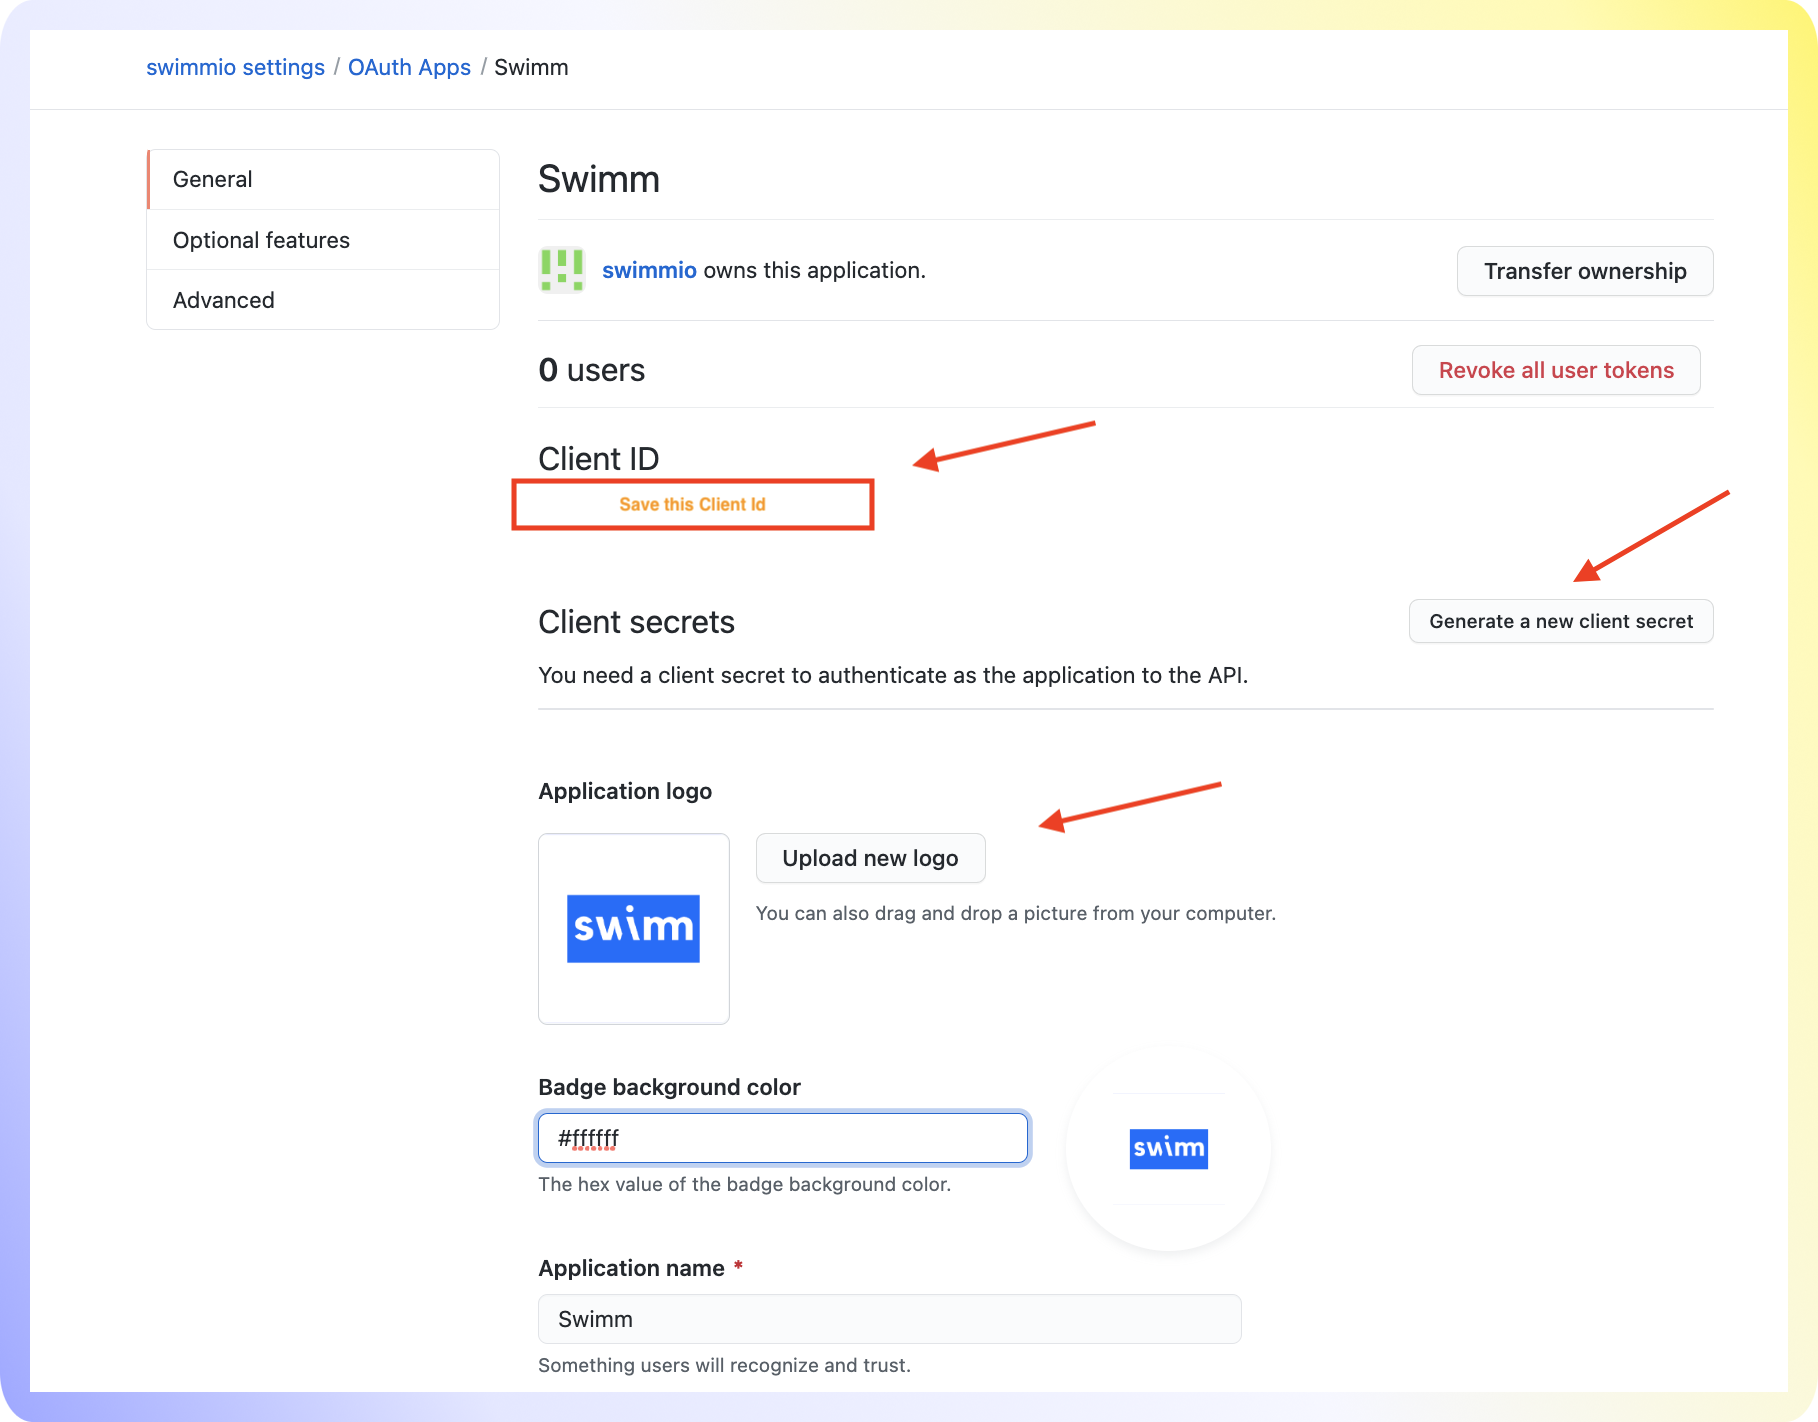This screenshot has height=1422, width=1818.
Task: Click the drag and drop picture hint text
Action: tap(1016, 913)
